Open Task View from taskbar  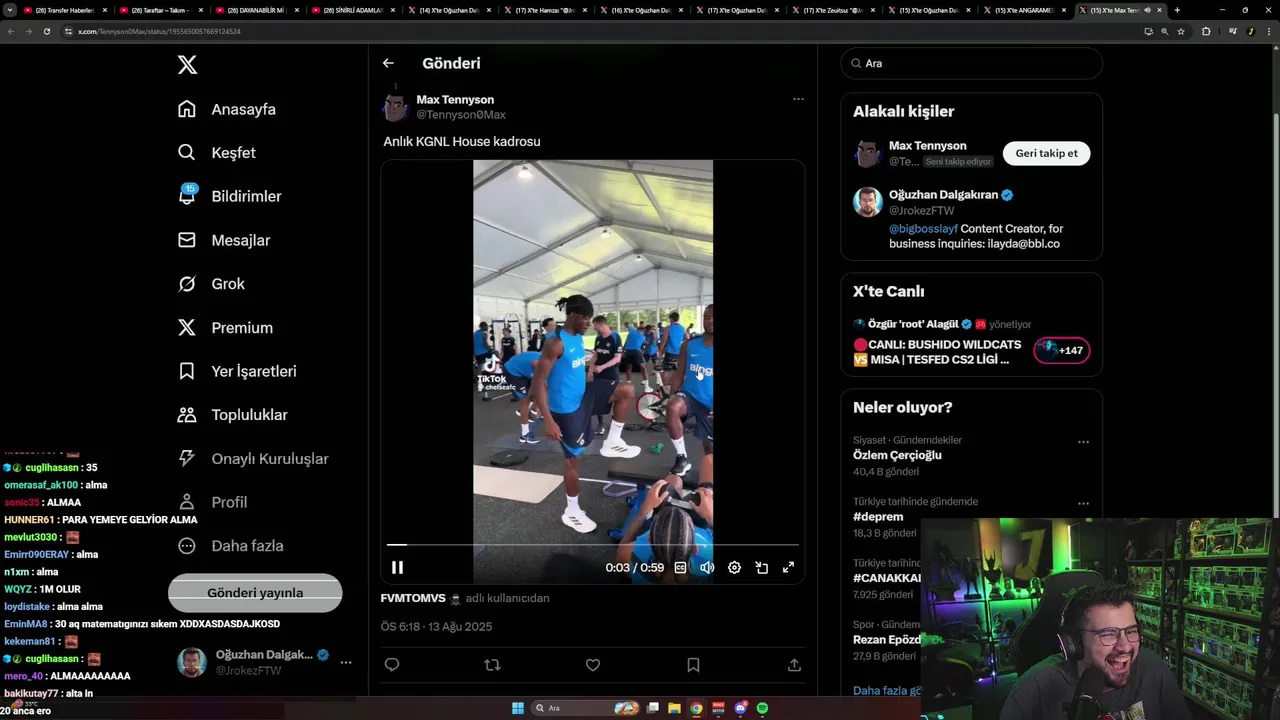(653, 708)
